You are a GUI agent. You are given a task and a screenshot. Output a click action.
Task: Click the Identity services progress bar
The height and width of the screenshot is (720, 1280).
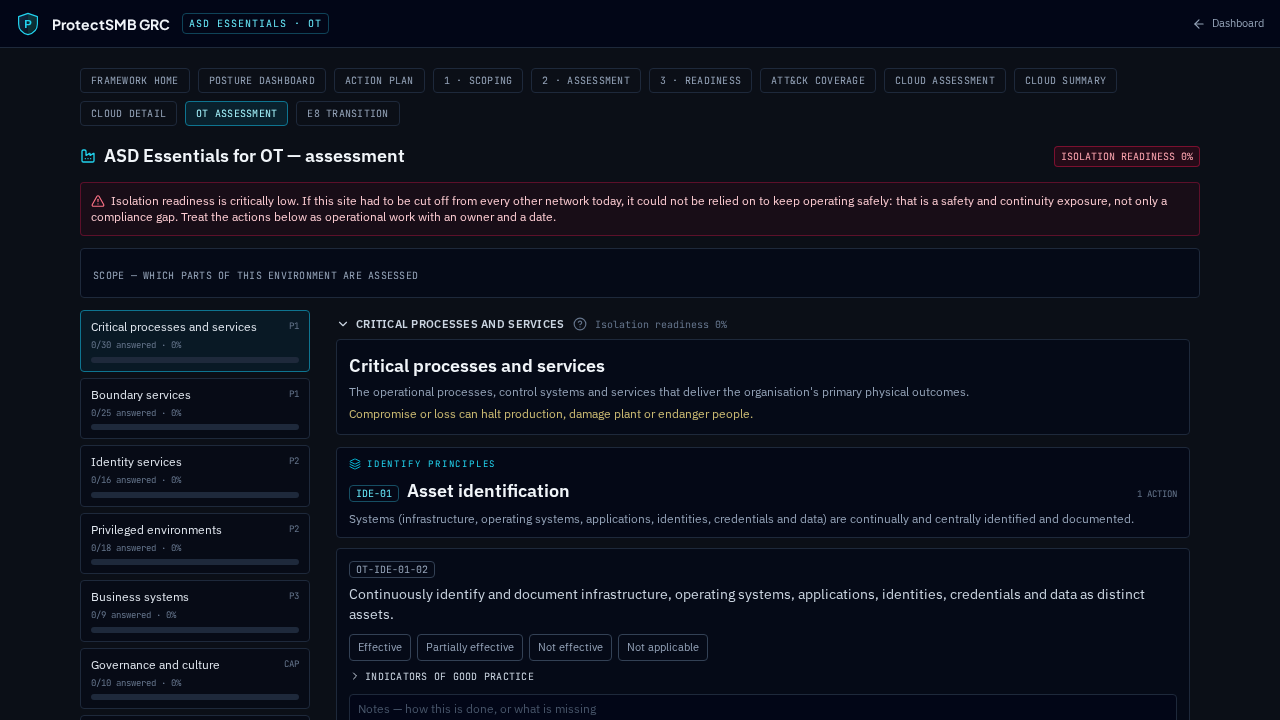coord(195,495)
